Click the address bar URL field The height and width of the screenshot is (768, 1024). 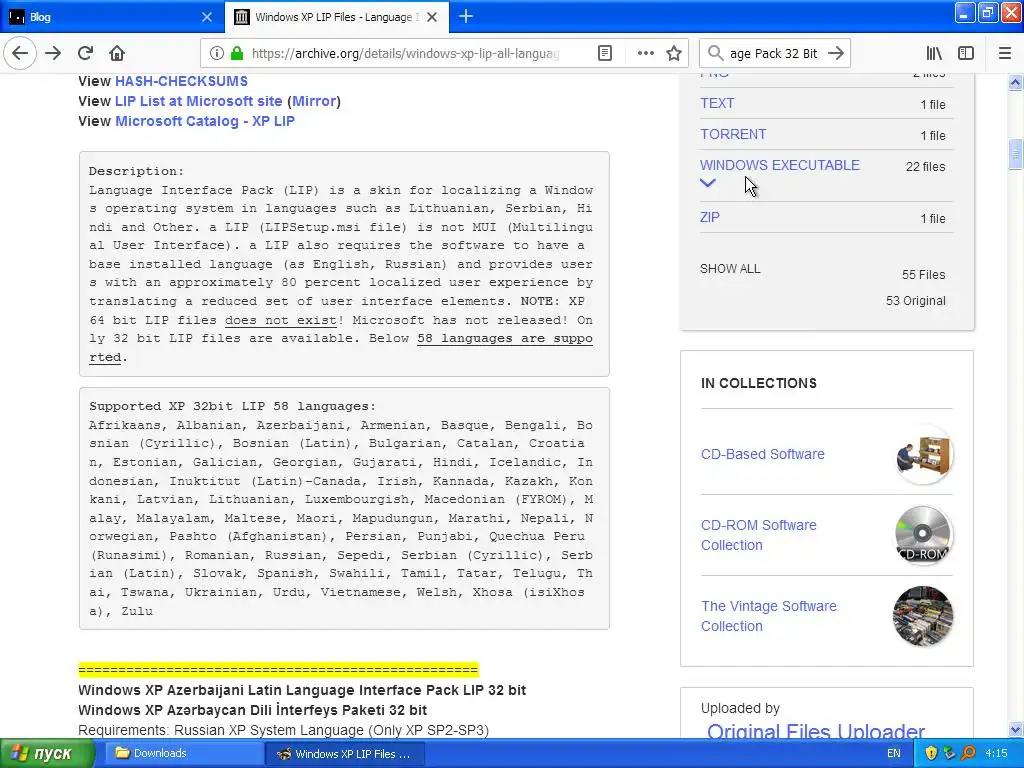coord(405,54)
